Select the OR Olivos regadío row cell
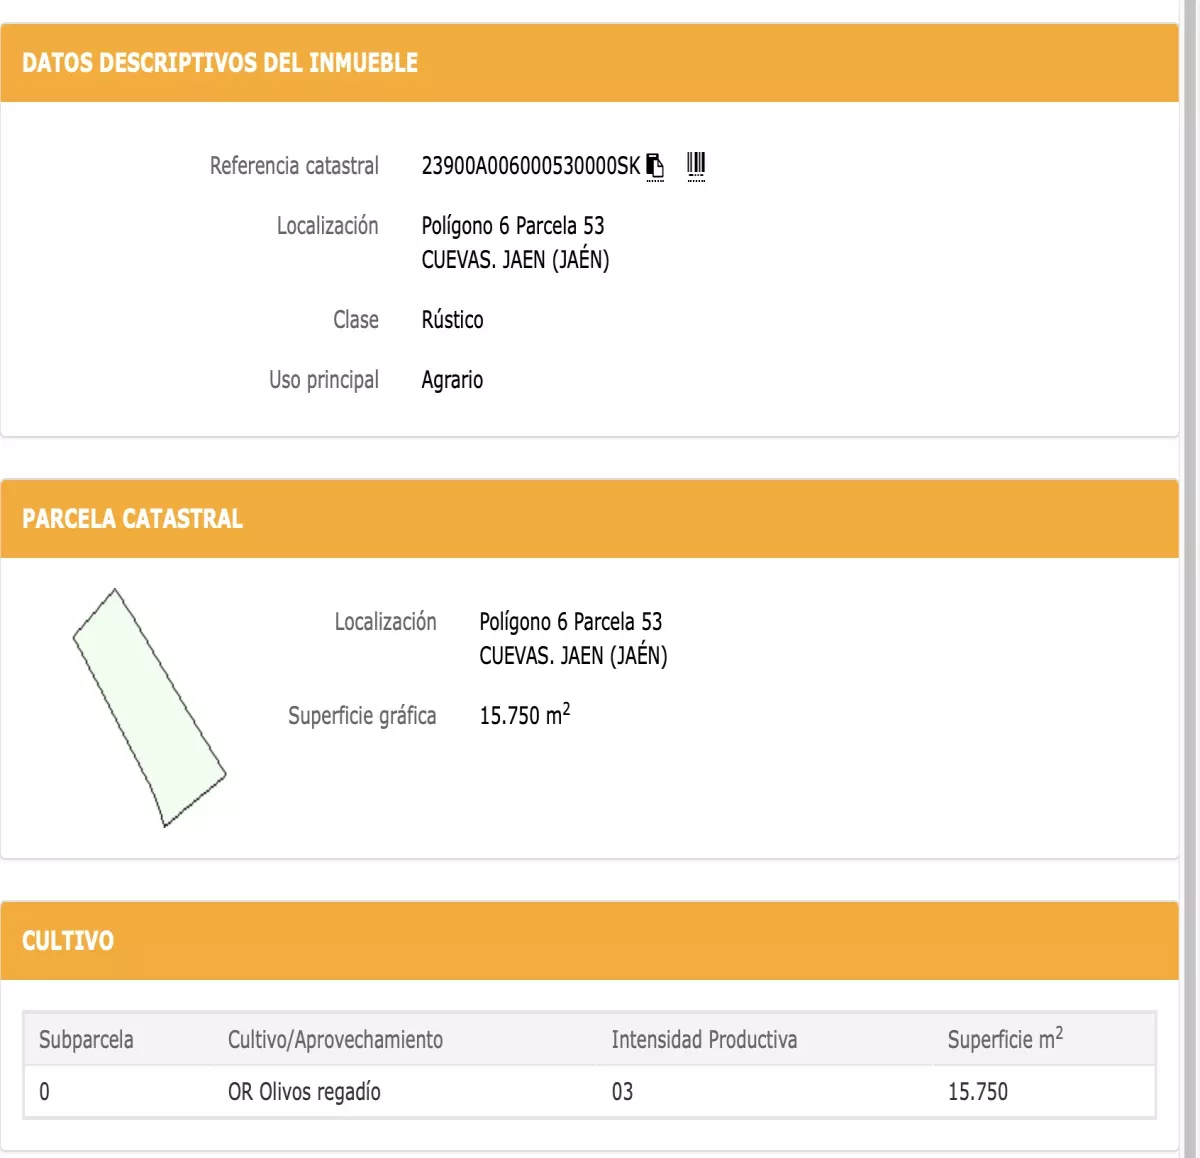Viewport: 1200px width, 1158px height. pos(304,1092)
